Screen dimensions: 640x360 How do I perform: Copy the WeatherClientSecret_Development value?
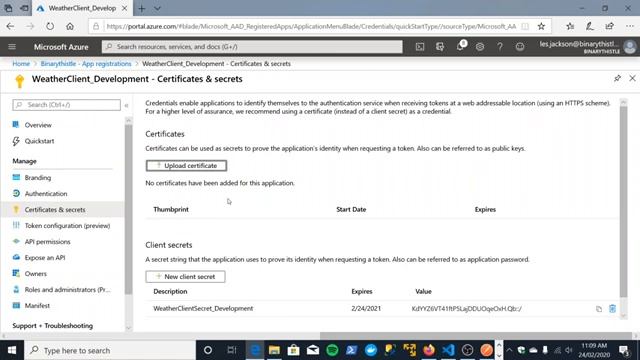pyautogui.click(x=598, y=309)
